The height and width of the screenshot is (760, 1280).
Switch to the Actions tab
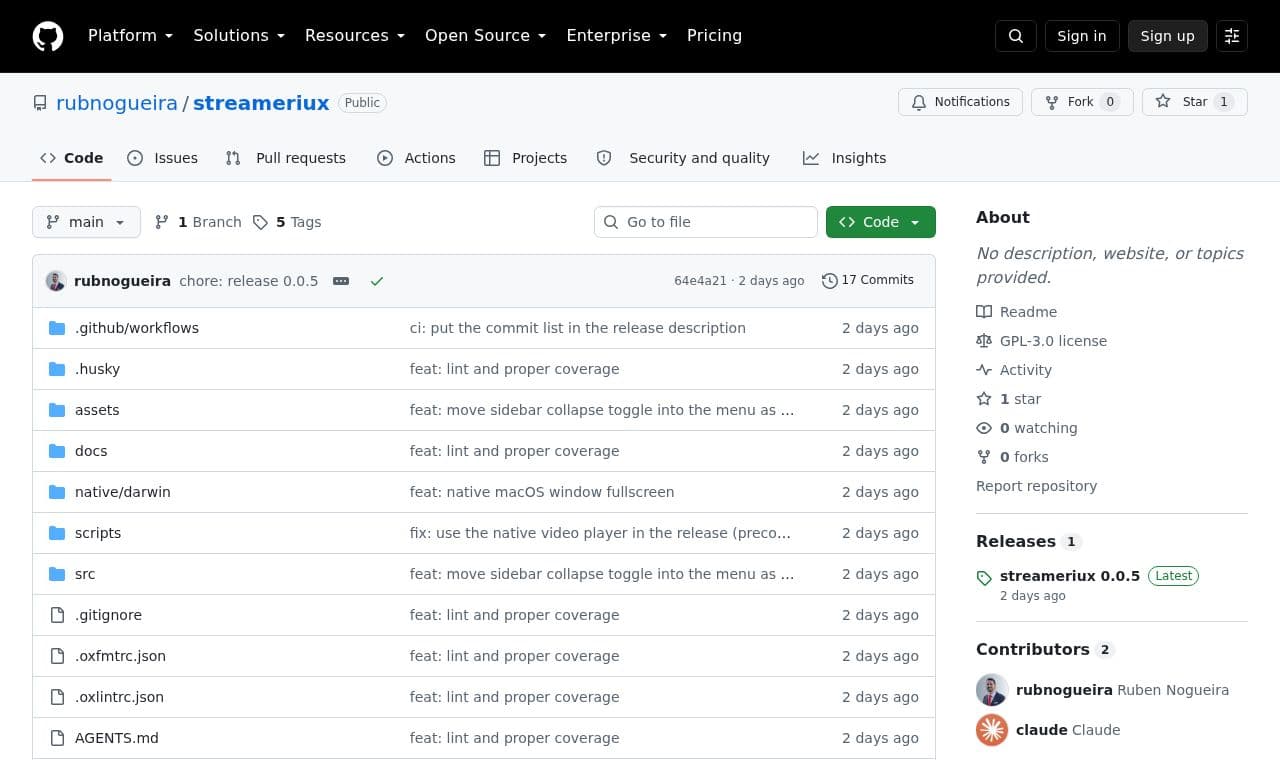416,158
